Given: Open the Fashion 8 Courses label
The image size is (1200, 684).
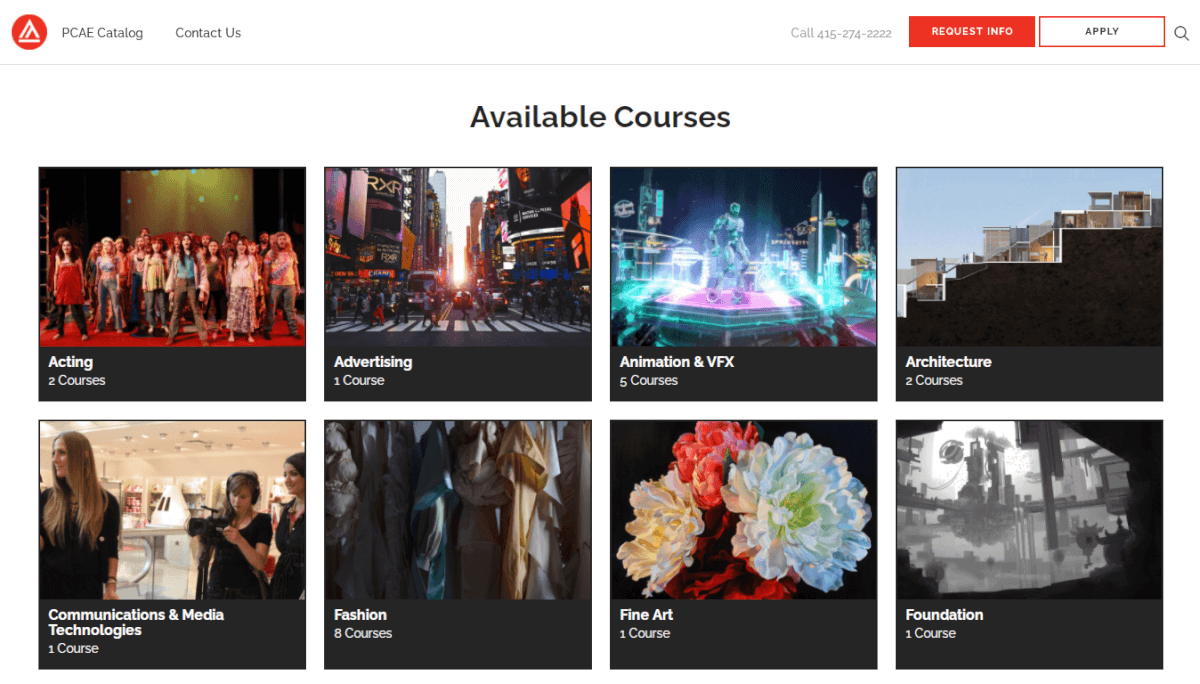Looking at the screenshot, I should point(363,633).
